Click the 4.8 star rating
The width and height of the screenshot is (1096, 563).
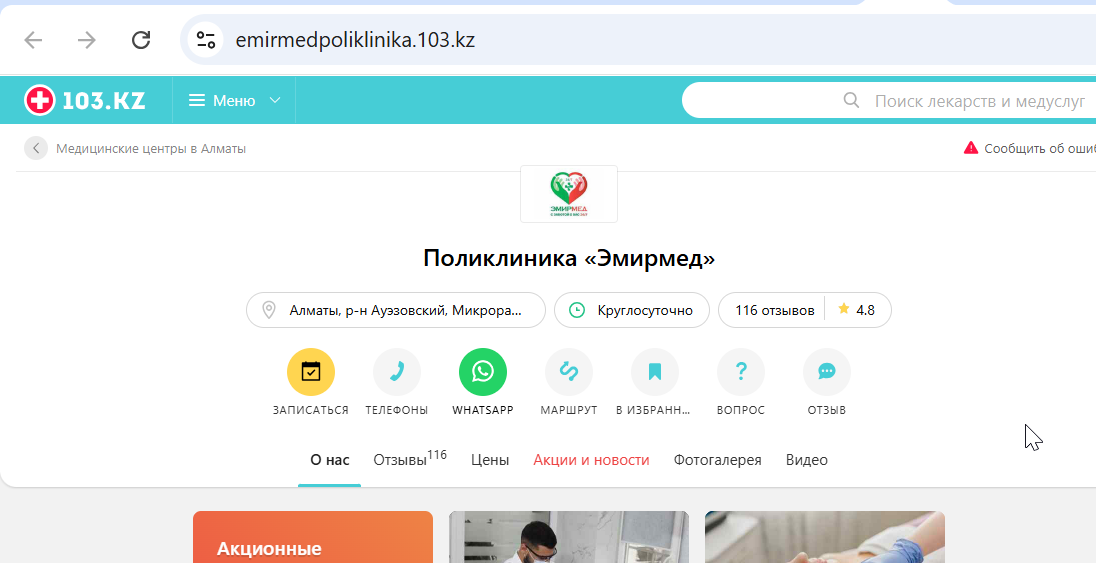coord(857,310)
